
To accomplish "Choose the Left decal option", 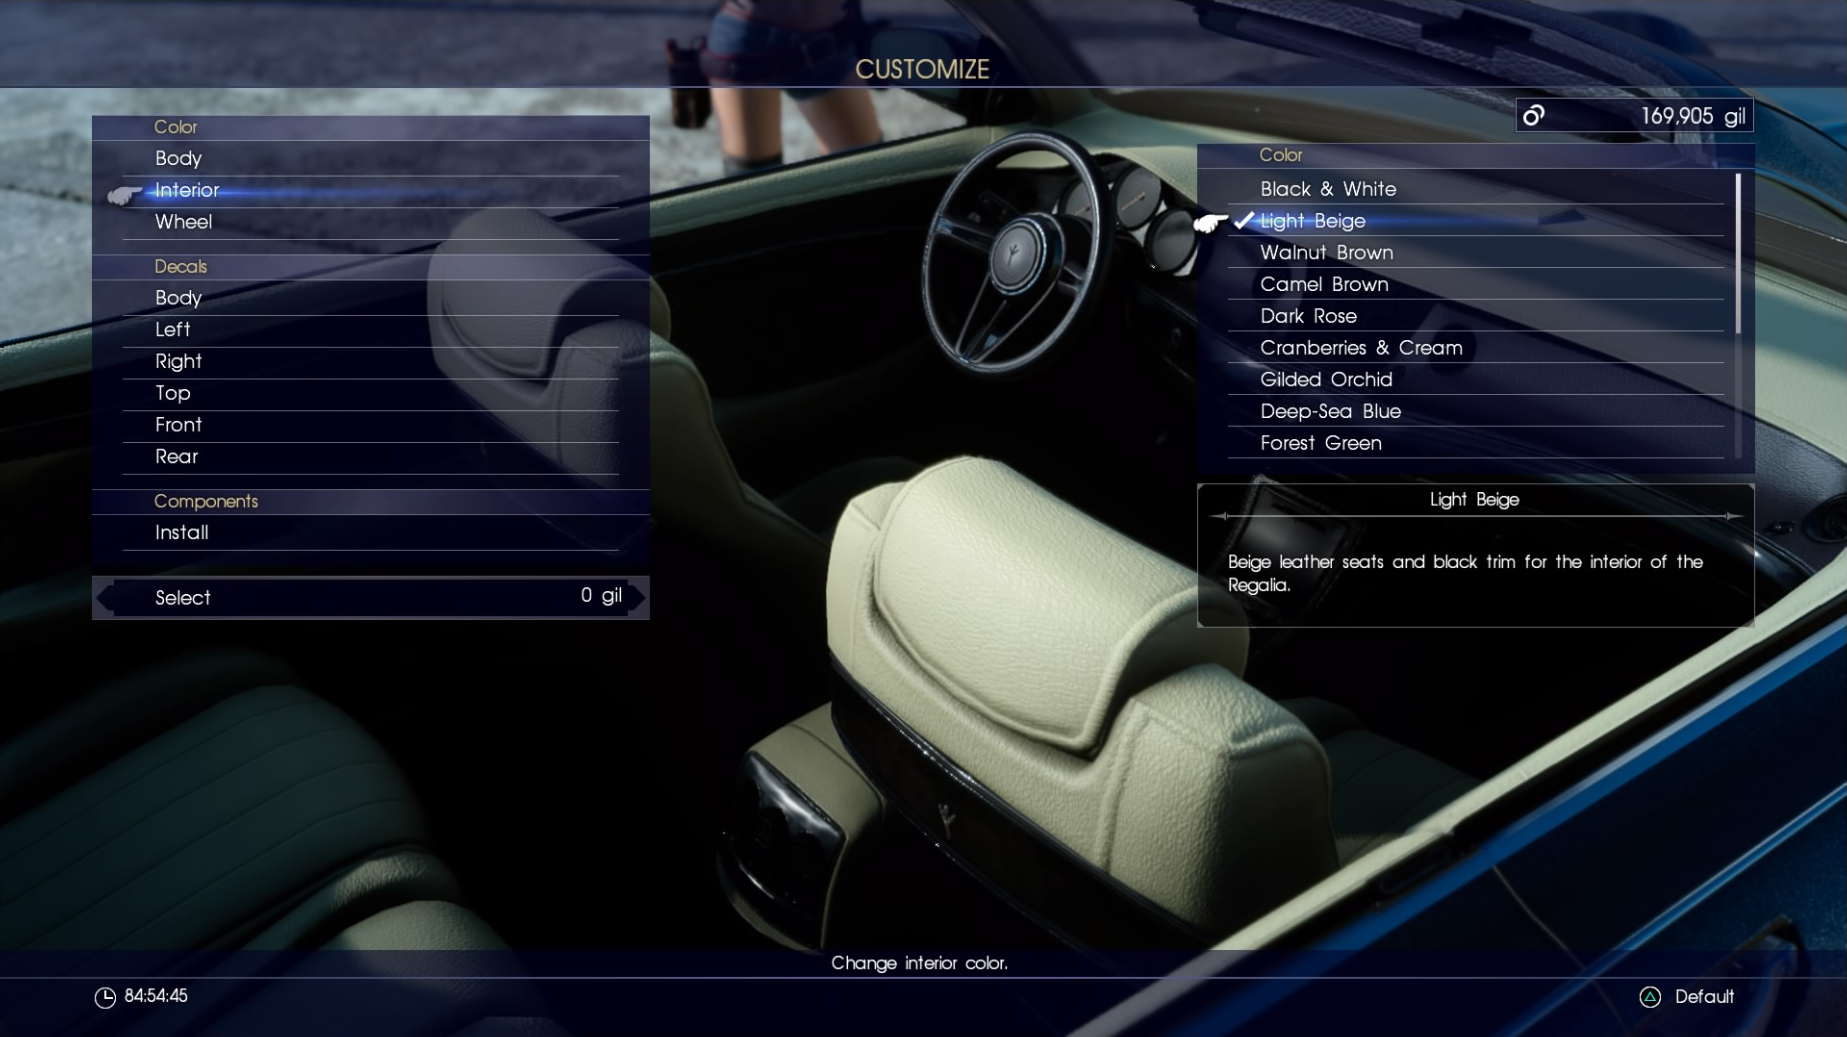I will click(370, 330).
